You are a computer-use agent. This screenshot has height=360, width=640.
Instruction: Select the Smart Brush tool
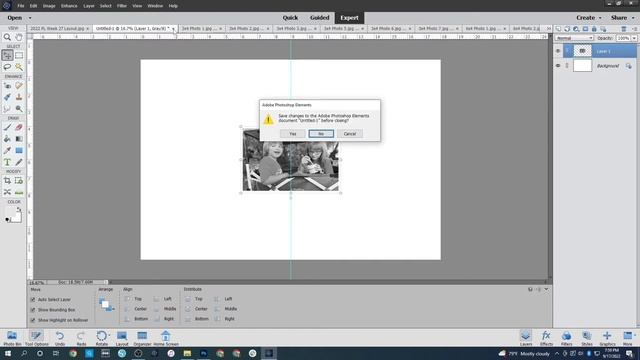(7, 97)
